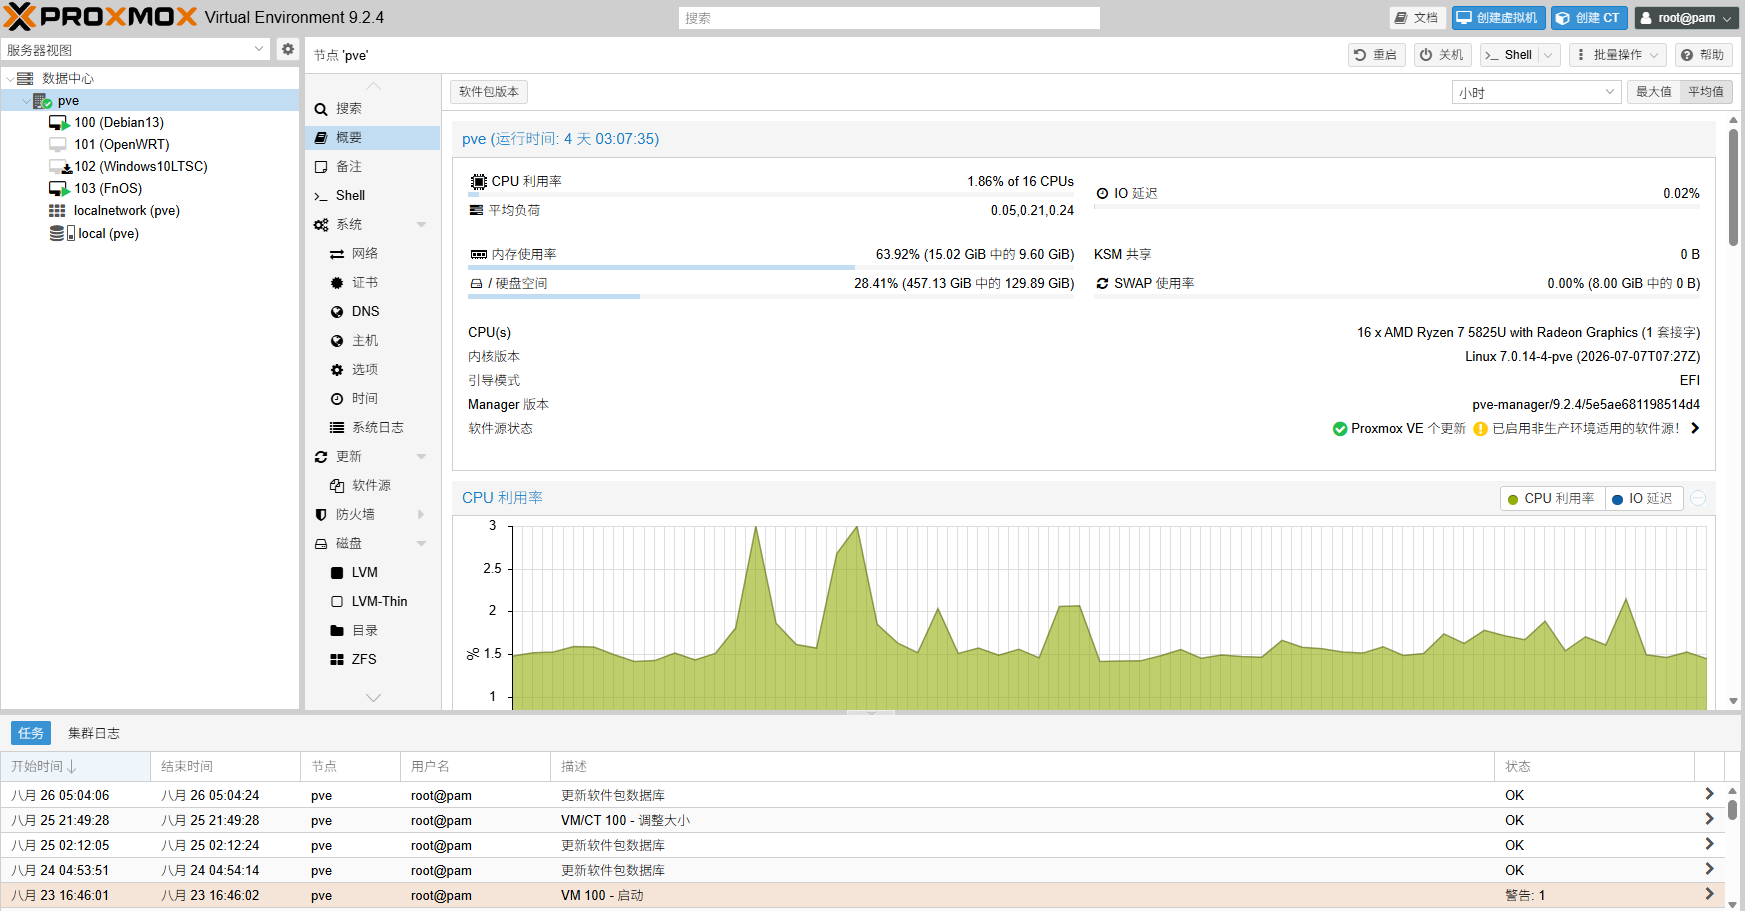Click the 硬盘空间 usage progress bar
The height and width of the screenshot is (911, 1745).
(x=771, y=297)
